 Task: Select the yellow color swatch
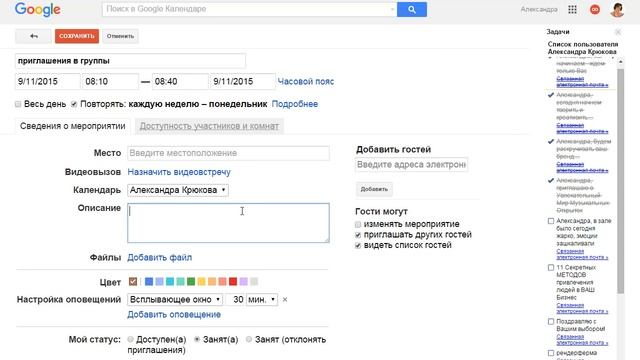[x=201, y=281]
